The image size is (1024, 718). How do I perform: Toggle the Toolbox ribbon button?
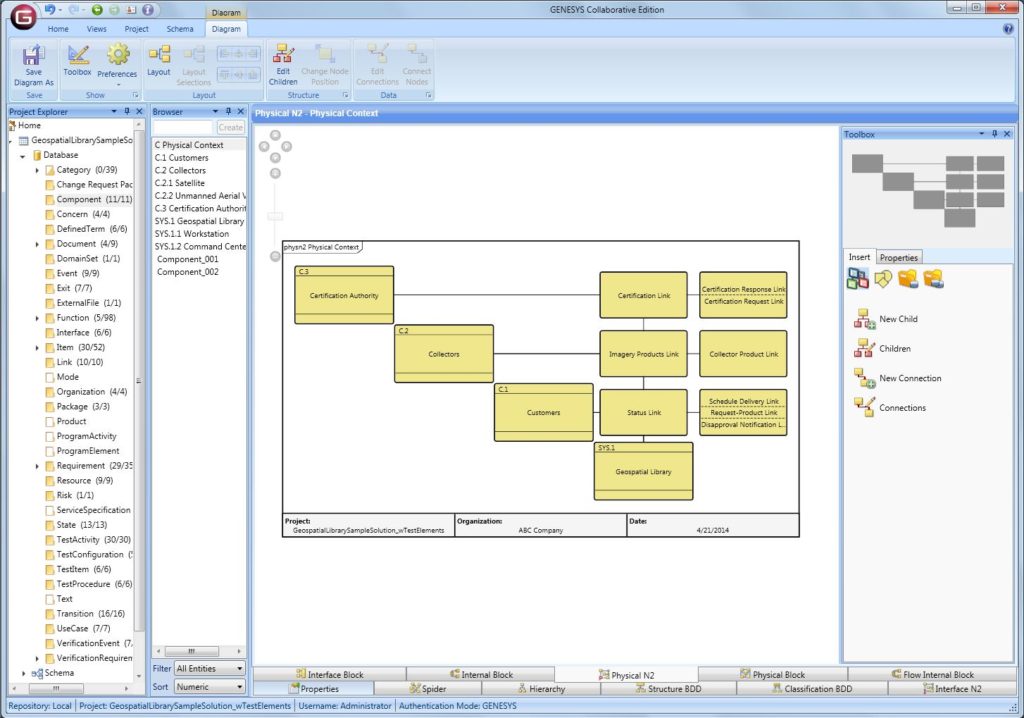77,61
